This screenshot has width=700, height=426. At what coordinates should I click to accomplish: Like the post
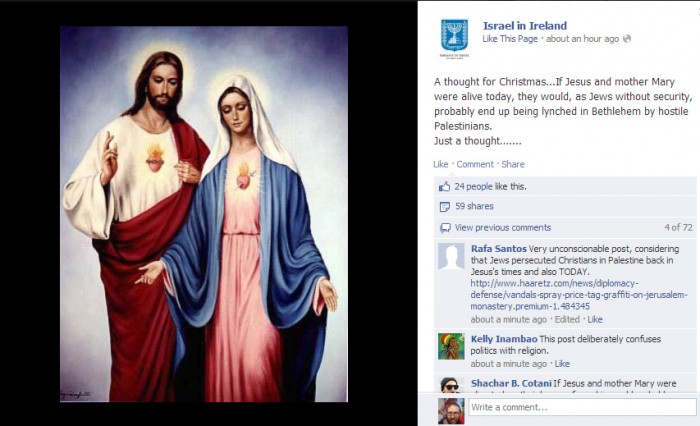[441, 164]
